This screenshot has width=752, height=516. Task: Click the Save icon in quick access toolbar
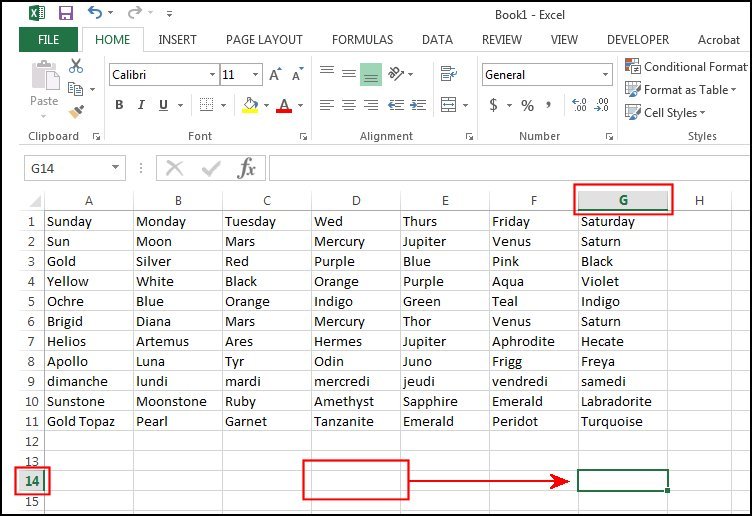pos(66,13)
